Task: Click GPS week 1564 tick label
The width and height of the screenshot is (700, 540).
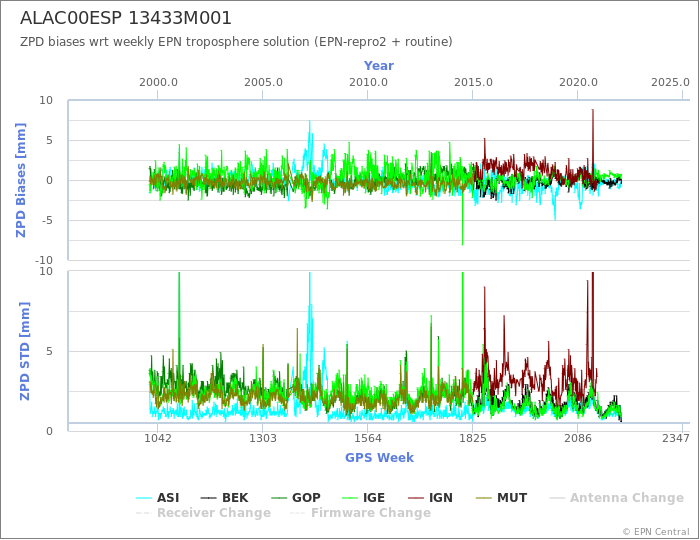Action: [368, 439]
